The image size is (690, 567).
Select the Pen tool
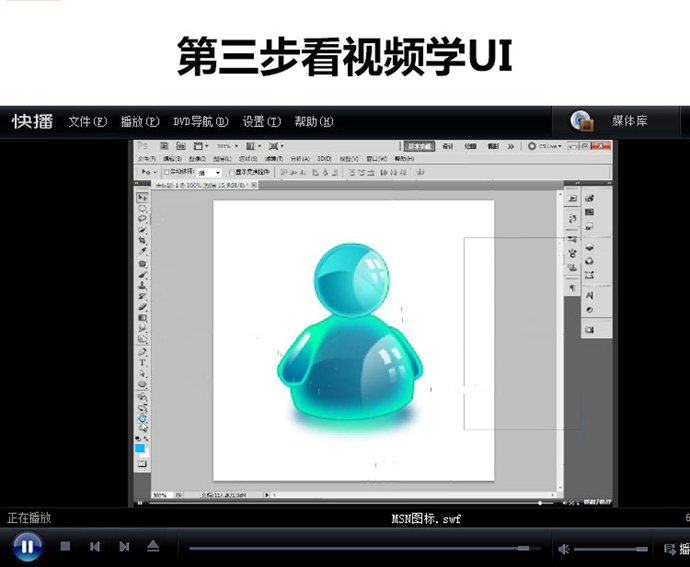click(x=142, y=352)
